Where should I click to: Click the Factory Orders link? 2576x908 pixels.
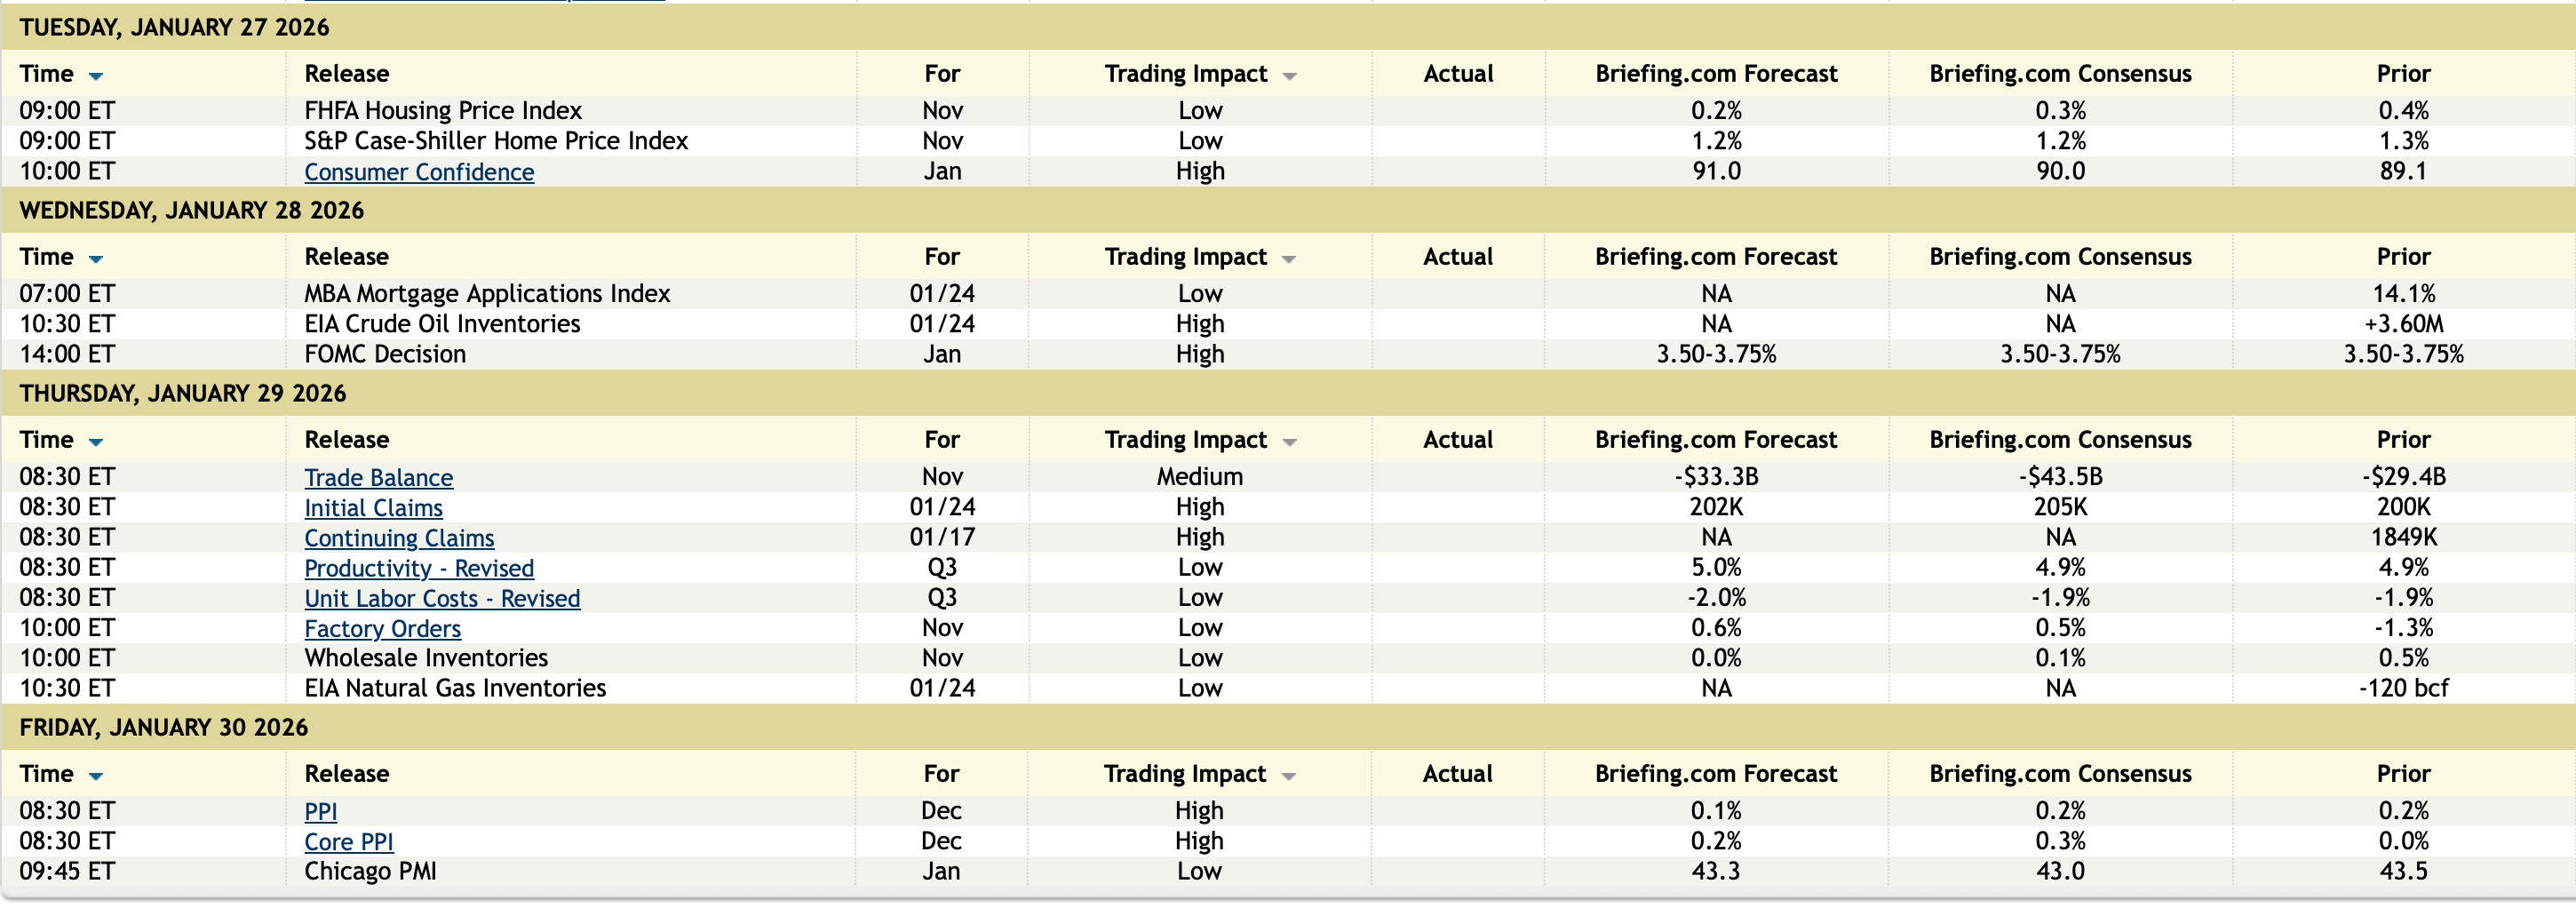click(382, 629)
